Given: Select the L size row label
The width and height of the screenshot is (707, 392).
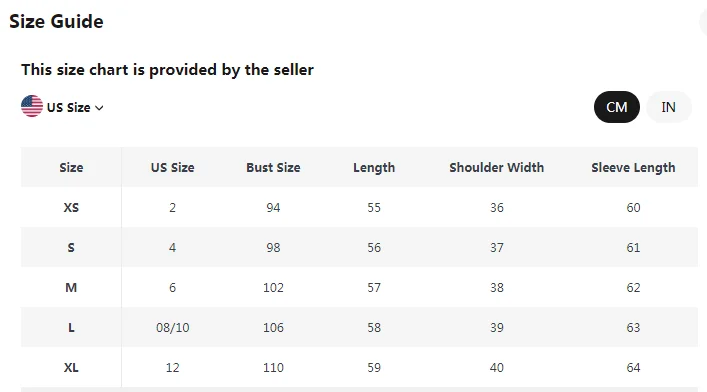Looking at the screenshot, I should 71,327.
